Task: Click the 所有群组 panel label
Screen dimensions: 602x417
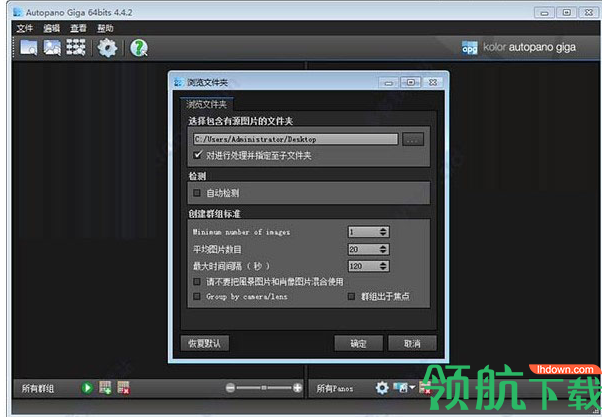Action: (38, 388)
